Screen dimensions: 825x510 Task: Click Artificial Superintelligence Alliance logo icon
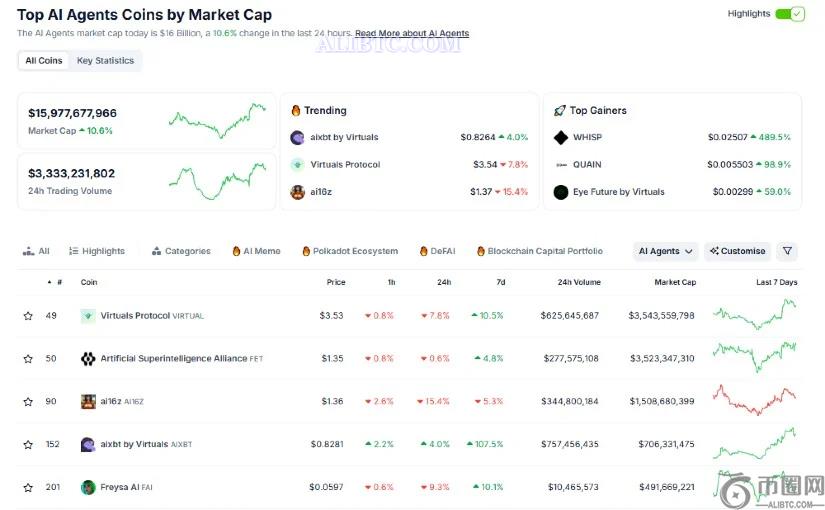(x=88, y=358)
